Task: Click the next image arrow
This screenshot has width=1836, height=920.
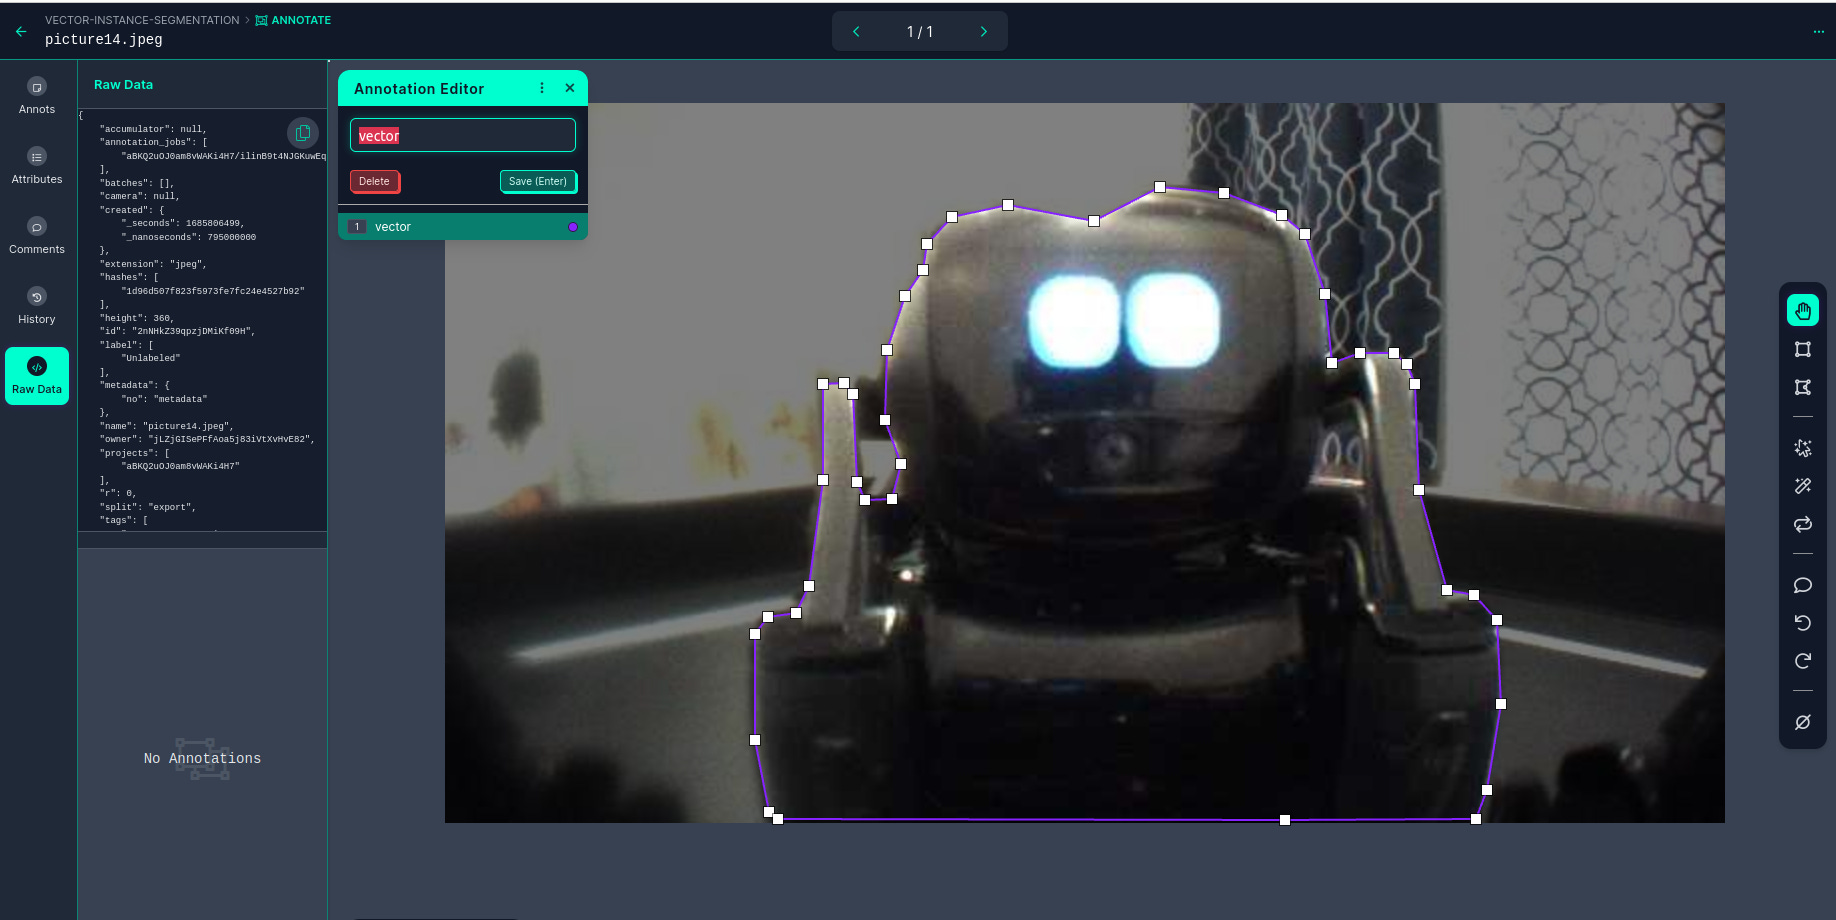Action: tap(983, 31)
